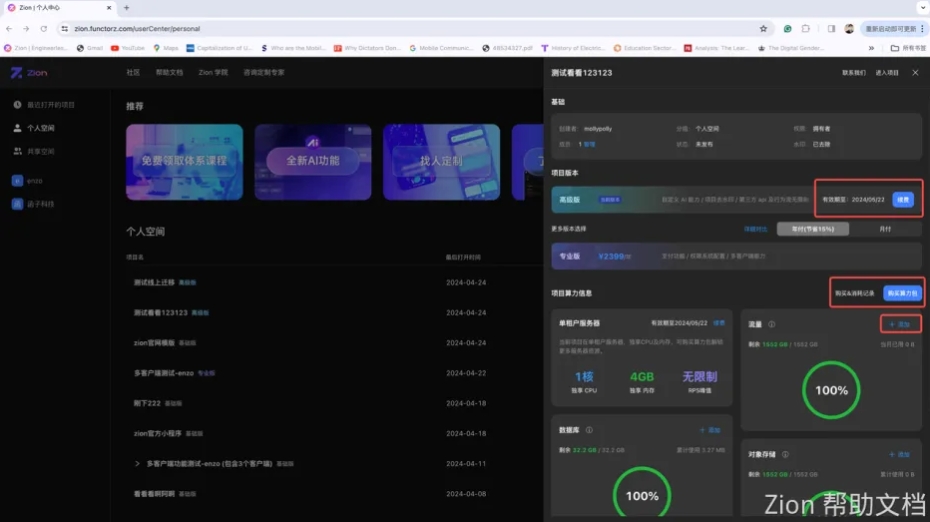The height and width of the screenshot is (522, 930).
Task: Open 社区 in the top navigation
Action: [133, 72]
